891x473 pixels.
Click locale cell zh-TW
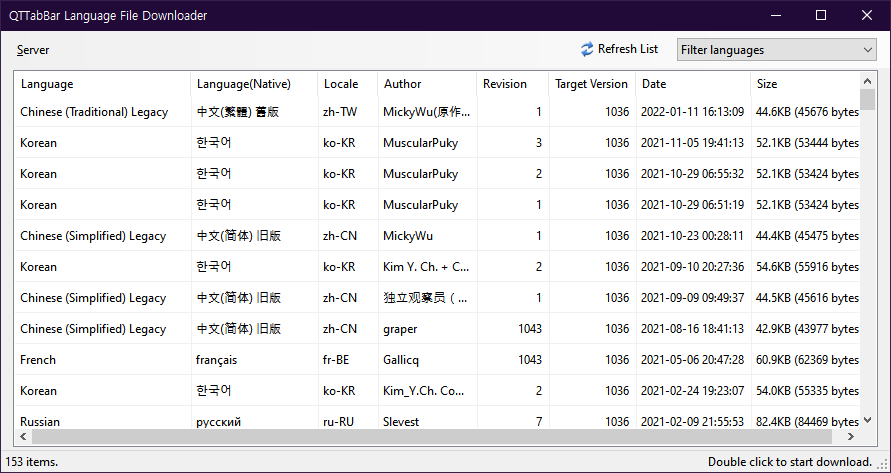(x=340, y=112)
